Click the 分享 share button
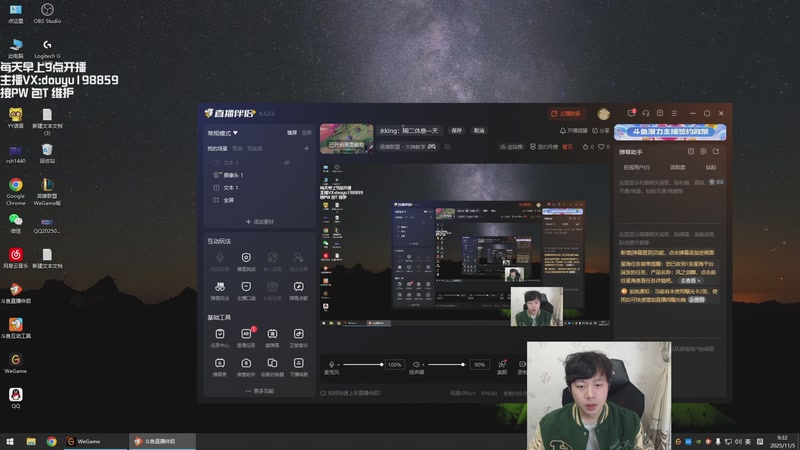The width and height of the screenshot is (800, 450). (601, 131)
